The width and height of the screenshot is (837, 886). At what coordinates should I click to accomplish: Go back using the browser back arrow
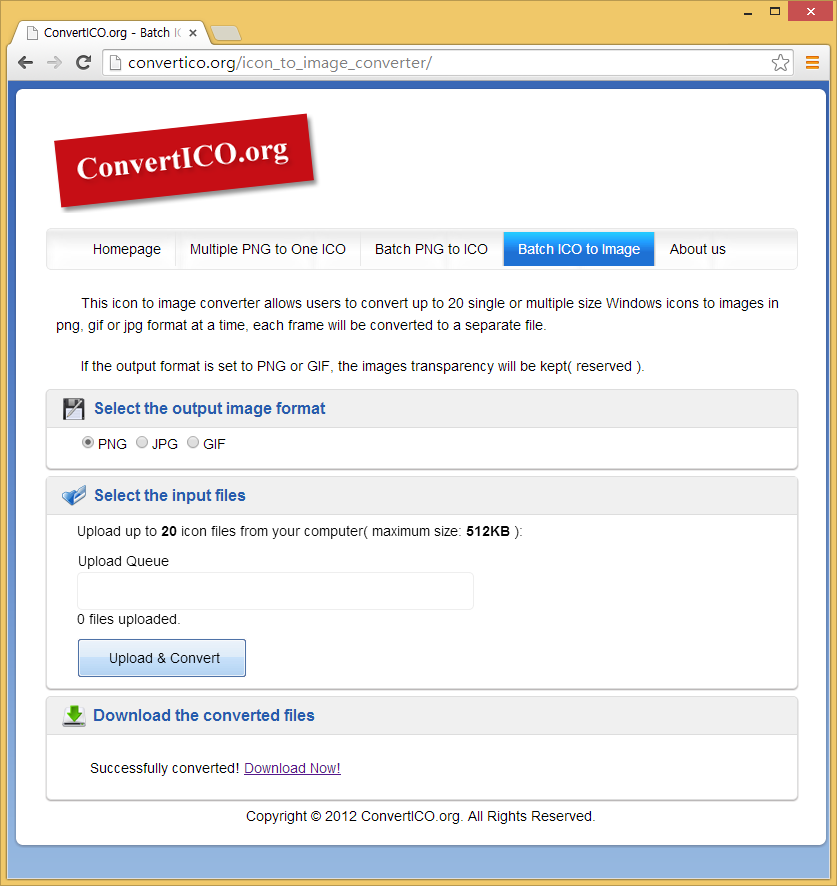26,63
